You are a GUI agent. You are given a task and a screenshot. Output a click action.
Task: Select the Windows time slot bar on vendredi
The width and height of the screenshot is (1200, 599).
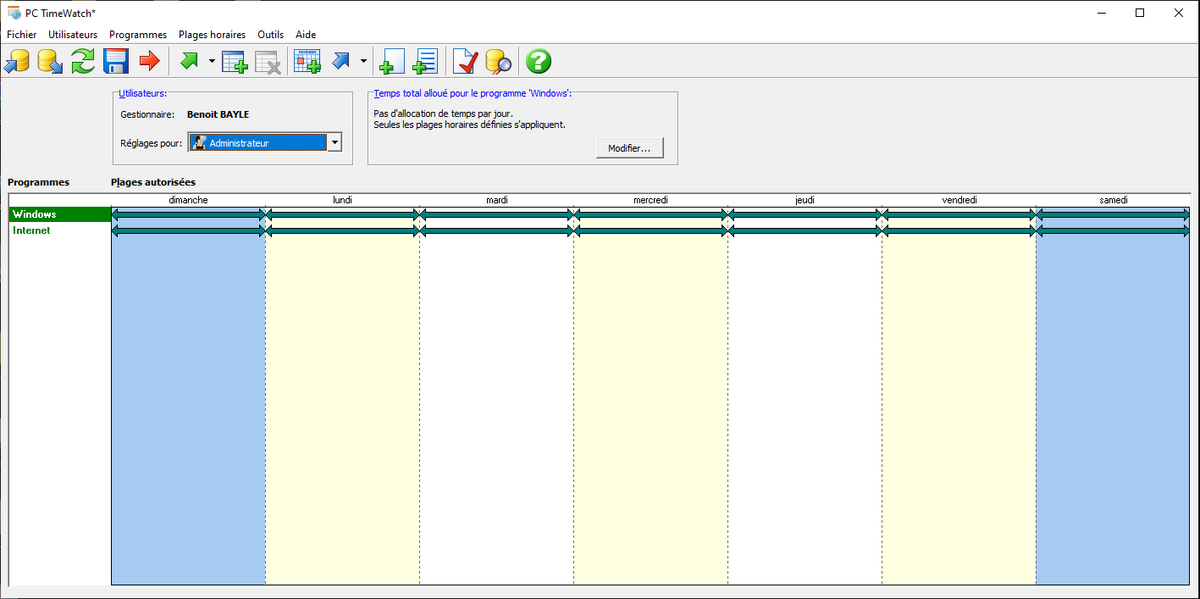959,214
